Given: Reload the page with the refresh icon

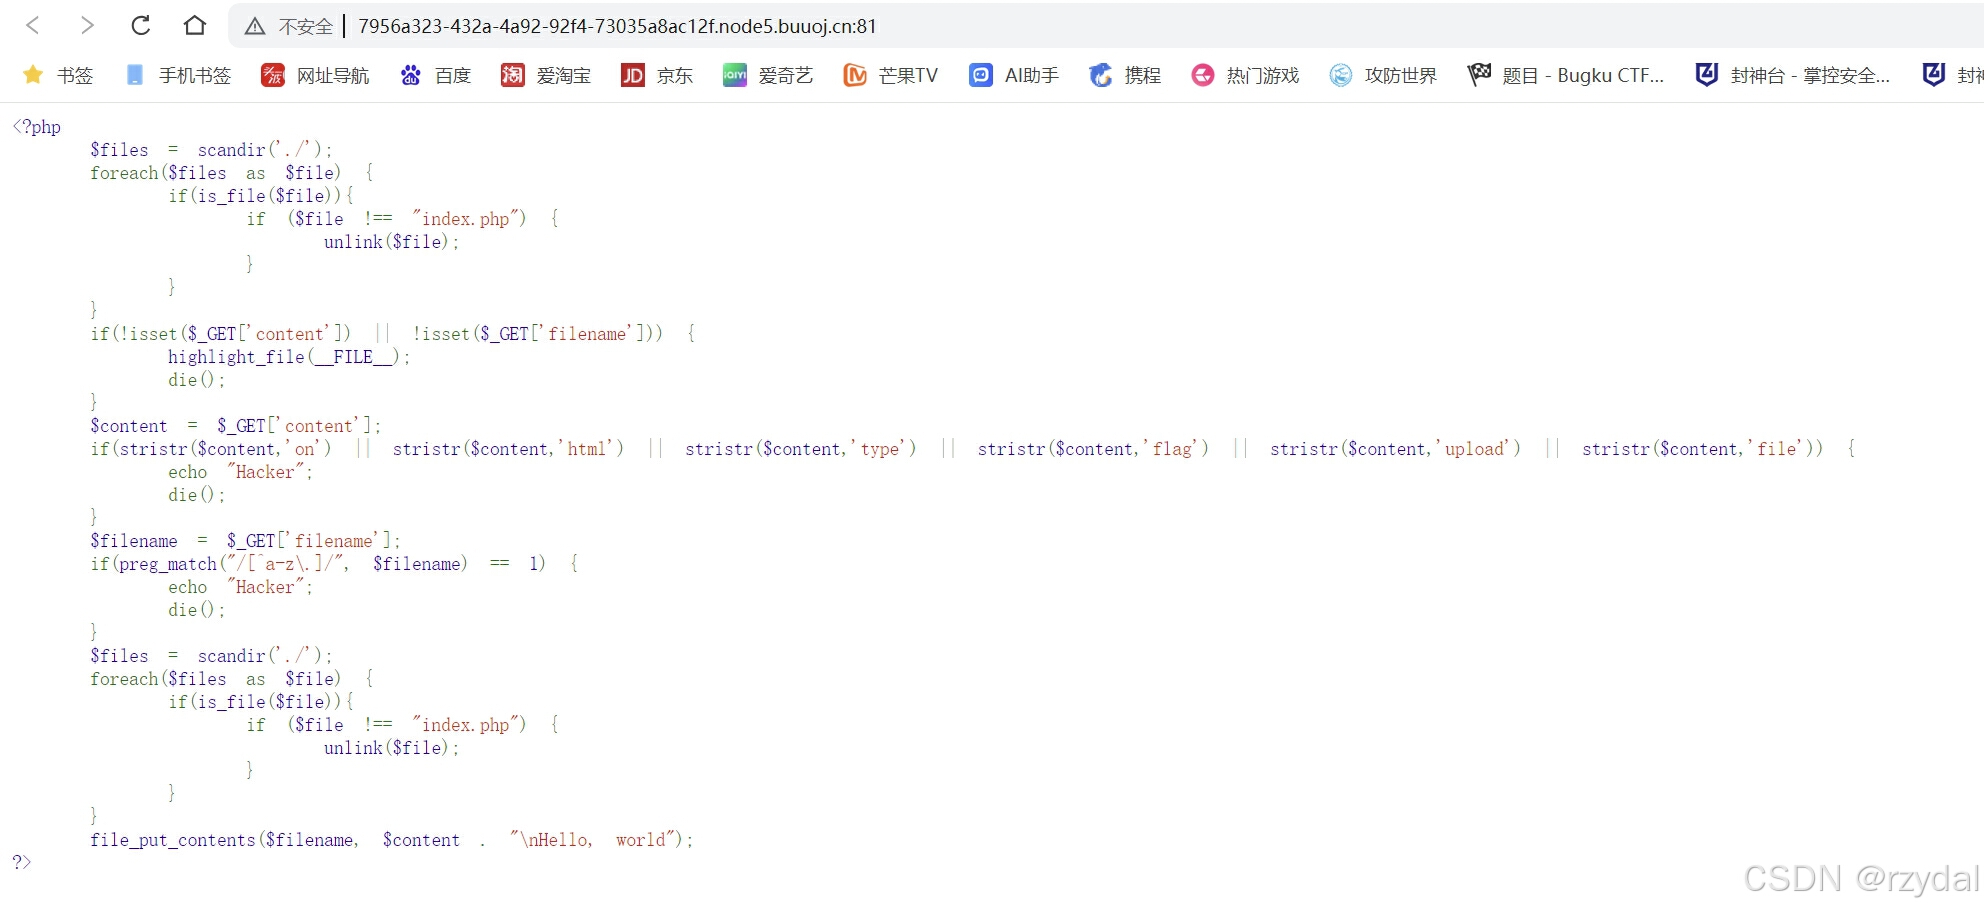Looking at the screenshot, I should tap(141, 25).
